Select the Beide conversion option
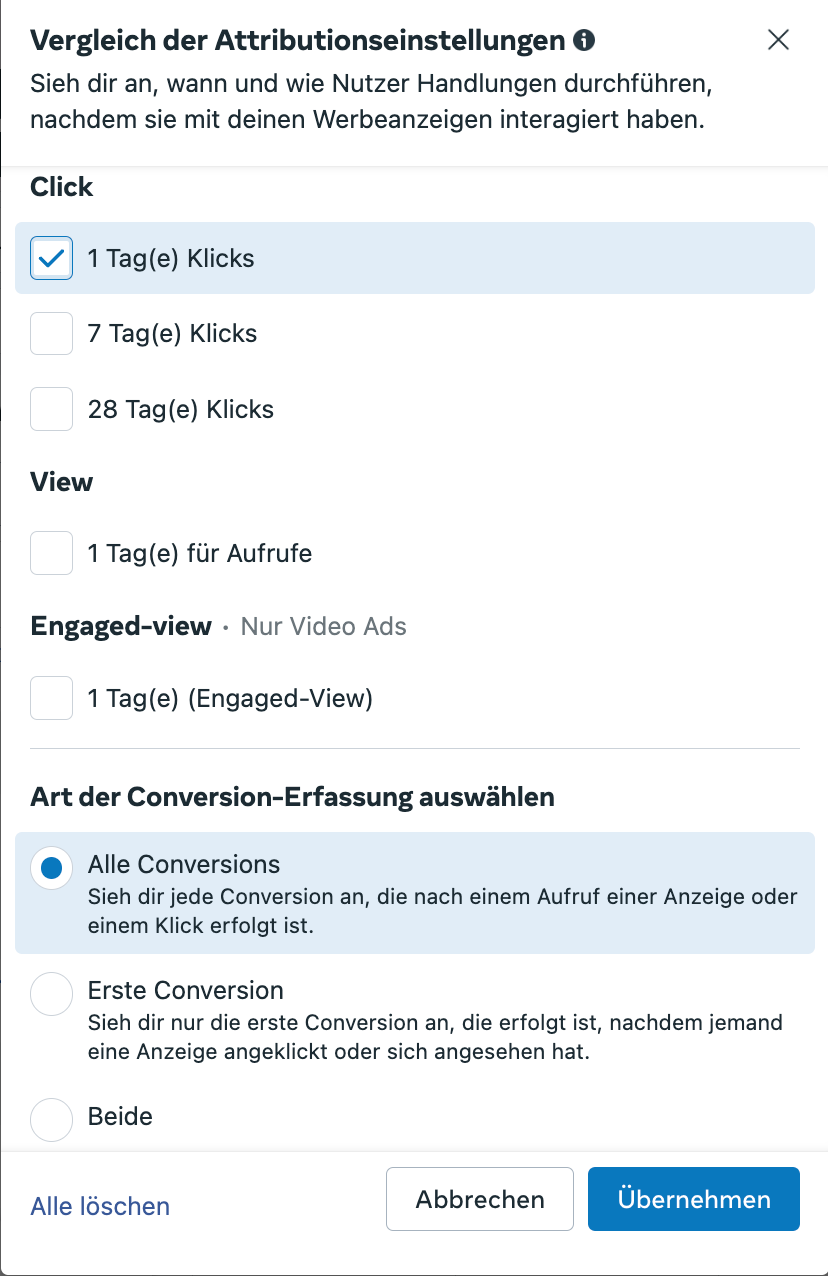The image size is (828, 1276). click(x=51, y=1120)
